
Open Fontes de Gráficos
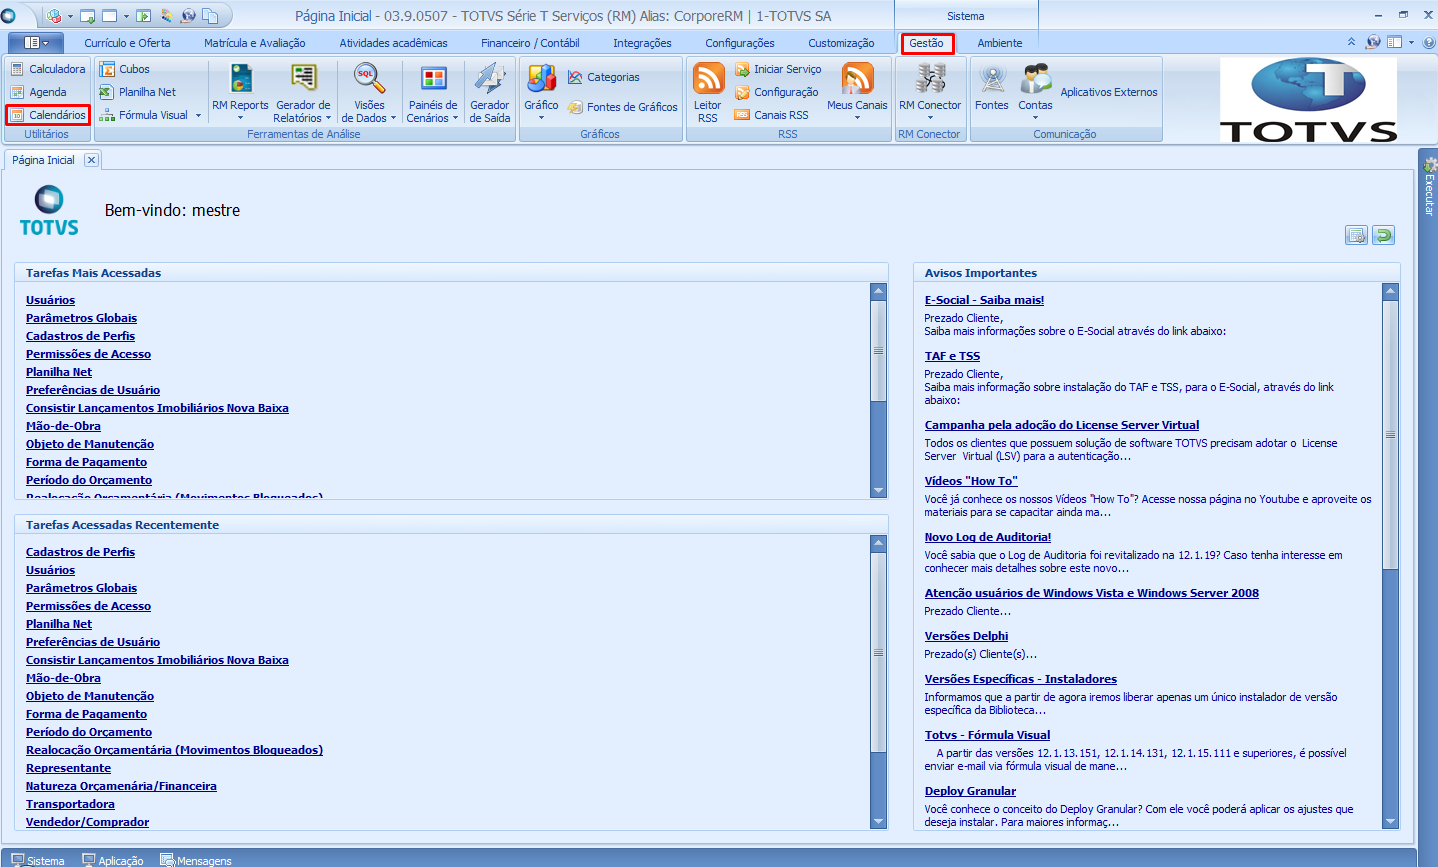tap(622, 107)
